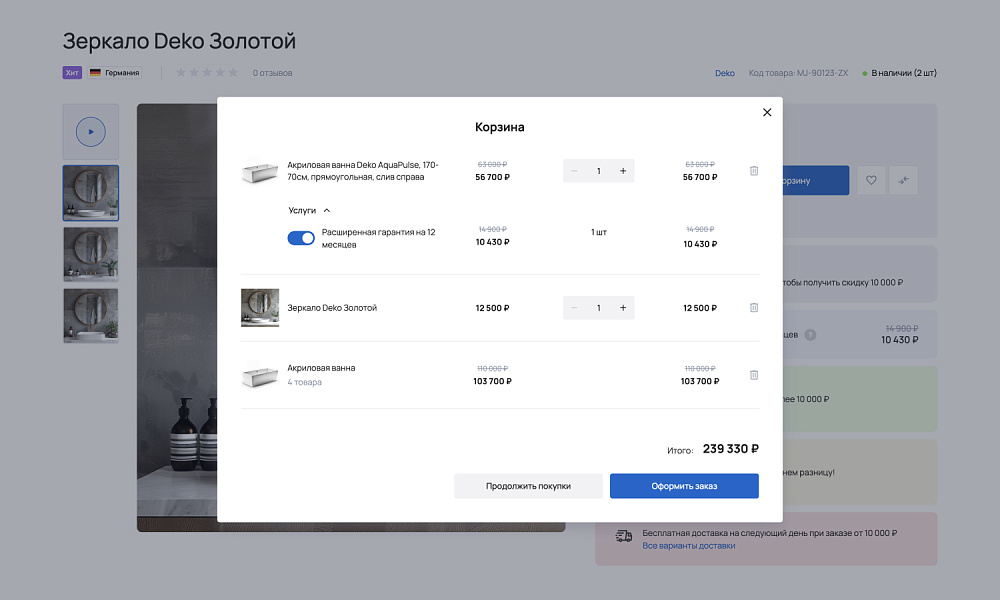Decrease mirror quantity with the minus button
Screen dimensions: 1000x600
(x=574, y=307)
